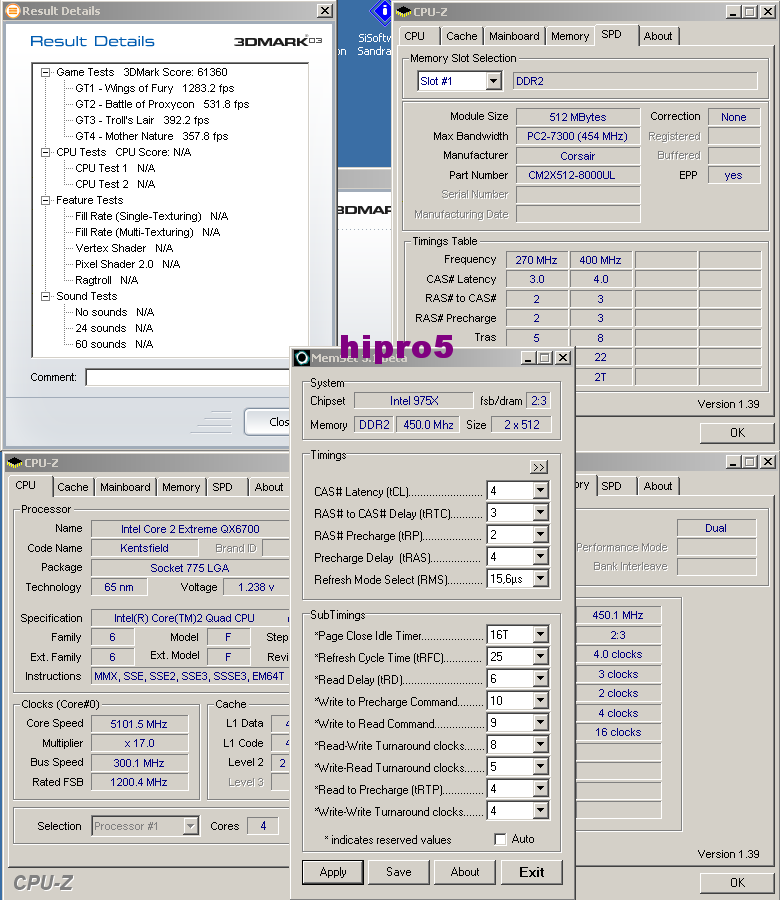
Task: Switch to Cache tab in top CPU-Z window
Action: pyautogui.click(x=461, y=36)
